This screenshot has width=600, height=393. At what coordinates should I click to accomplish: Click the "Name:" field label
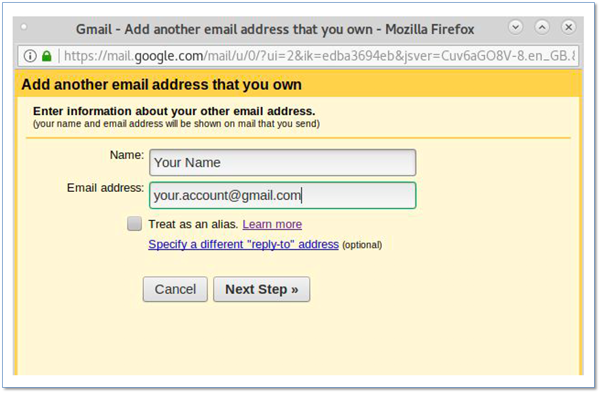coord(127,155)
